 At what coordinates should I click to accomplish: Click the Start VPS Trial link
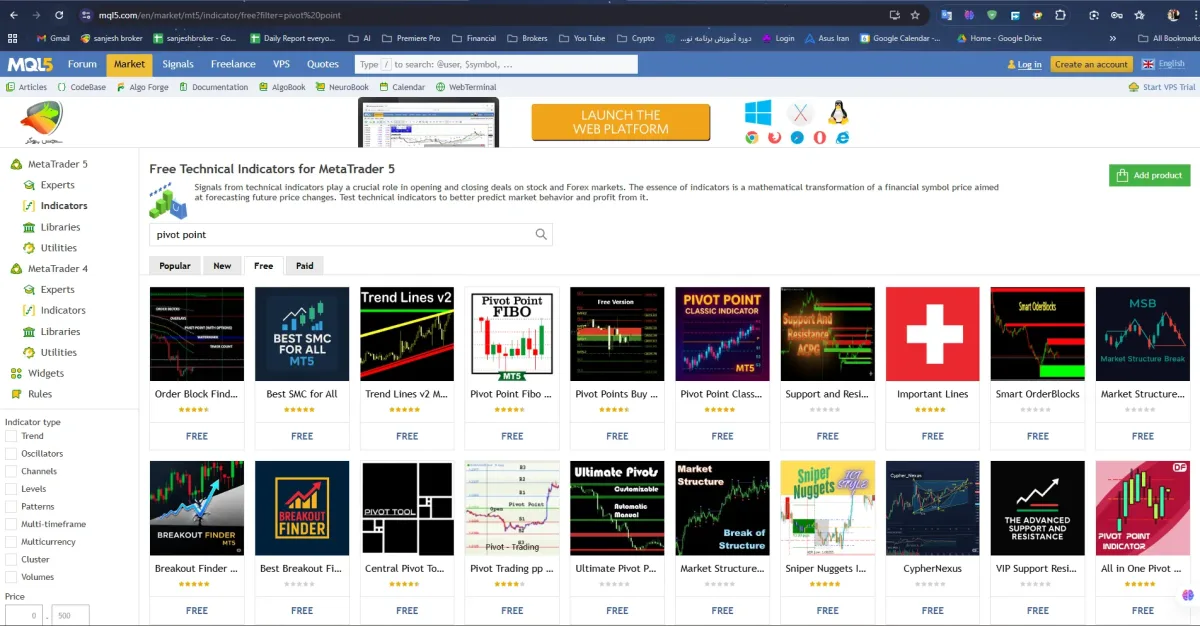[1162, 87]
